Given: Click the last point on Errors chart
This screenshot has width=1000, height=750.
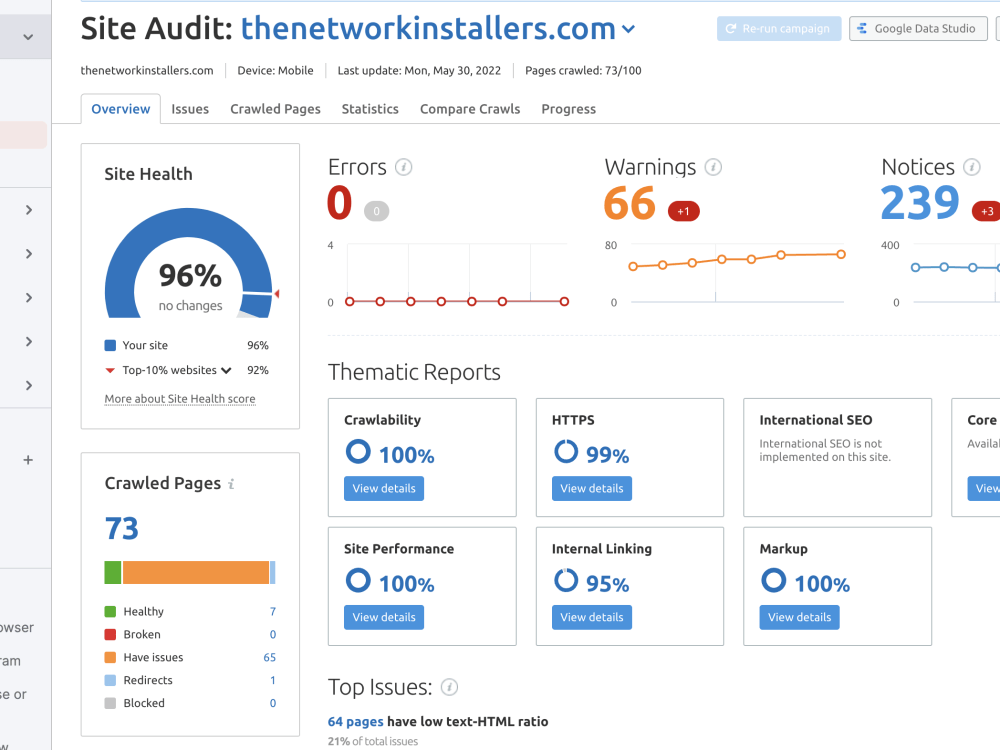Looking at the screenshot, I should click(x=564, y=302).
